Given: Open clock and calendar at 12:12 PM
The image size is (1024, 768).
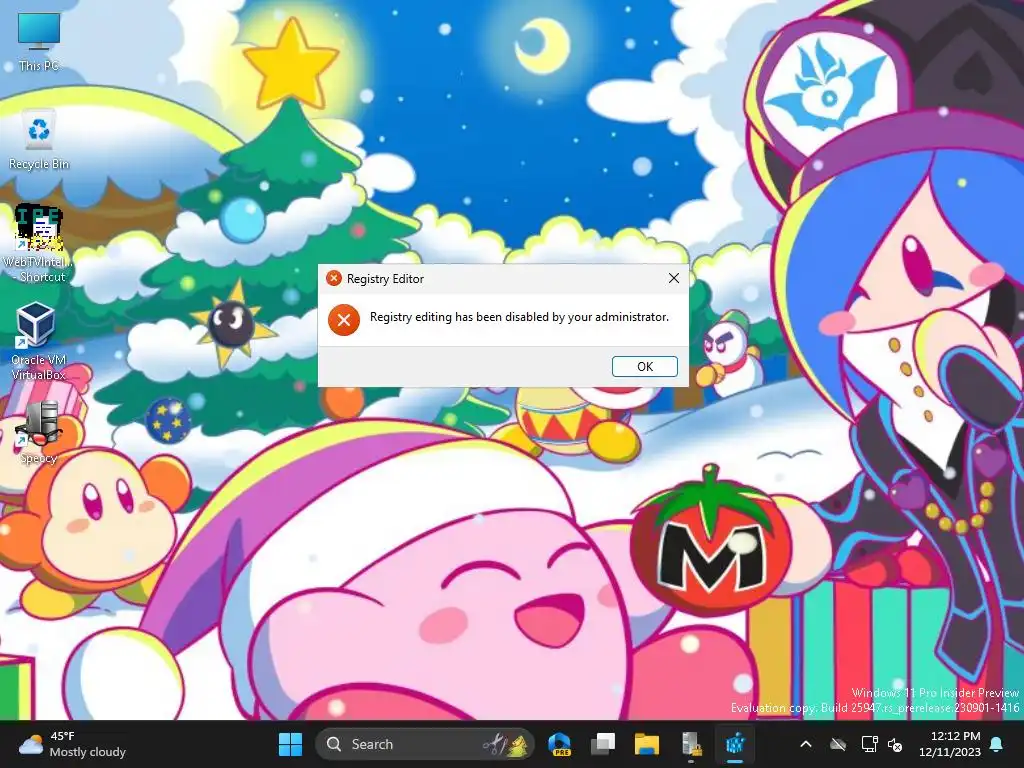Looking at the screenshot, I should (x=950, y=744).
